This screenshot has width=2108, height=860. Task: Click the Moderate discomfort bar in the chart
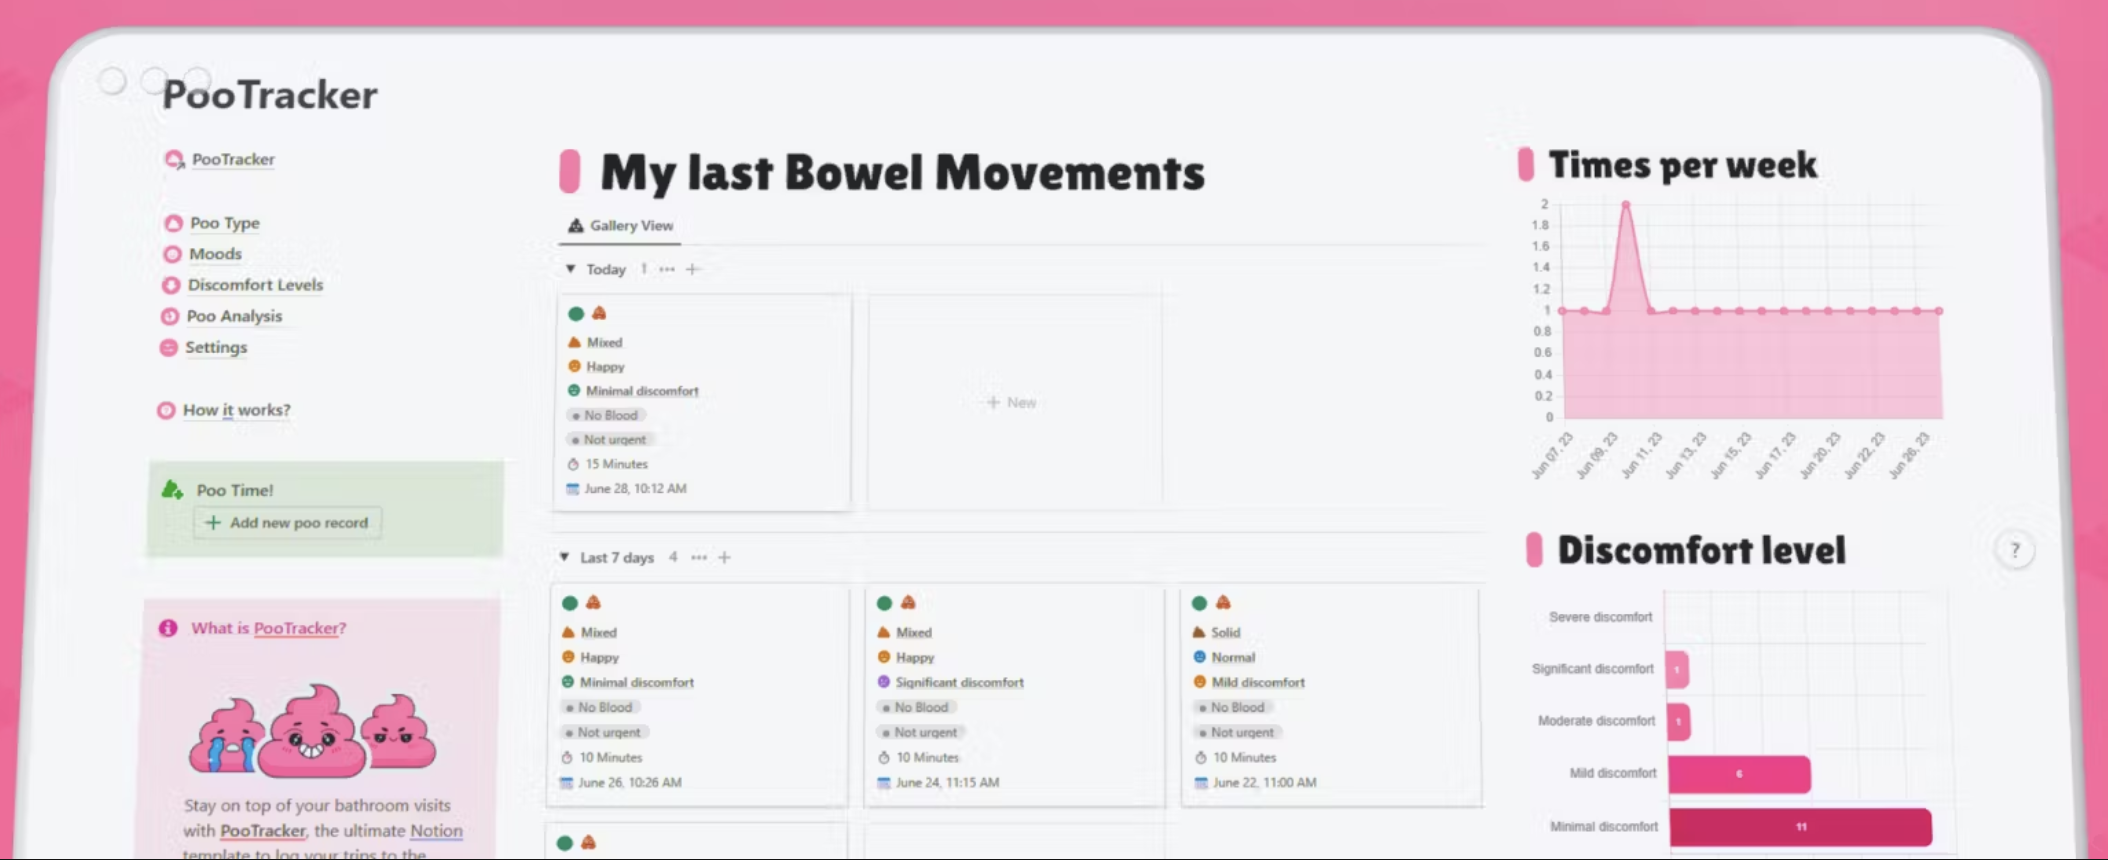tap(1678, 722)
